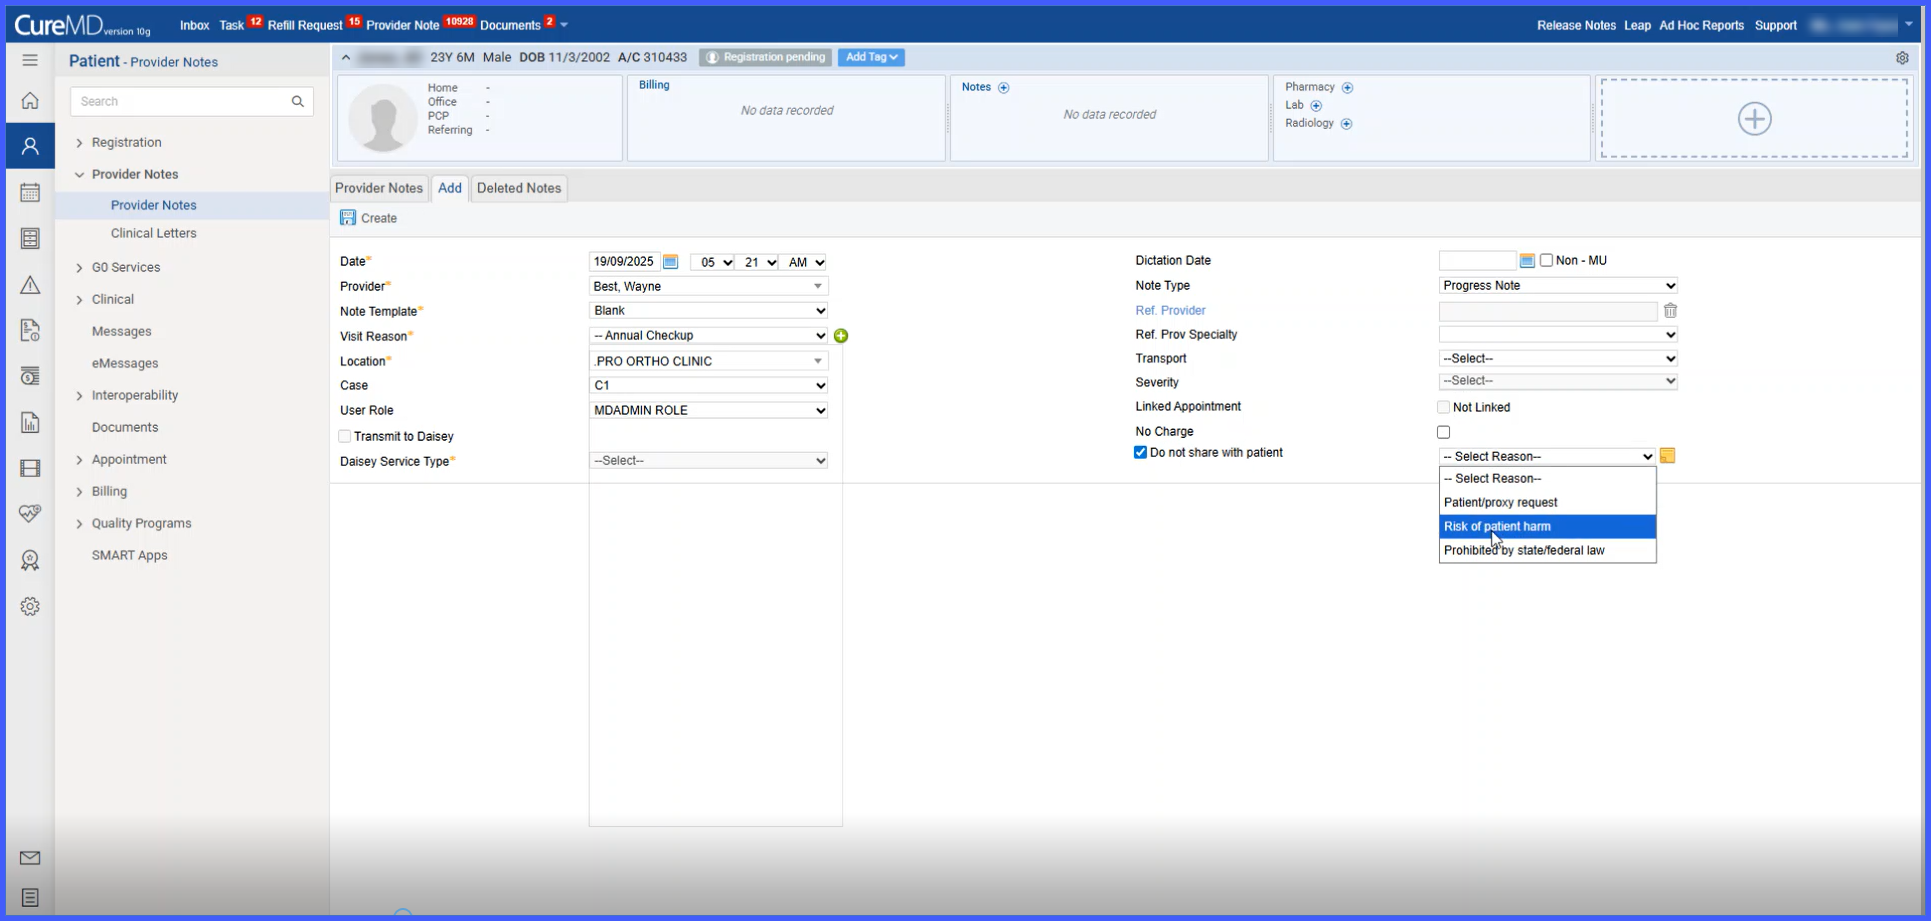Viewport: 1931px width, 921px height.
Task: Enable the Non - MU checkbox
Action: click(x=1546, y=261)
